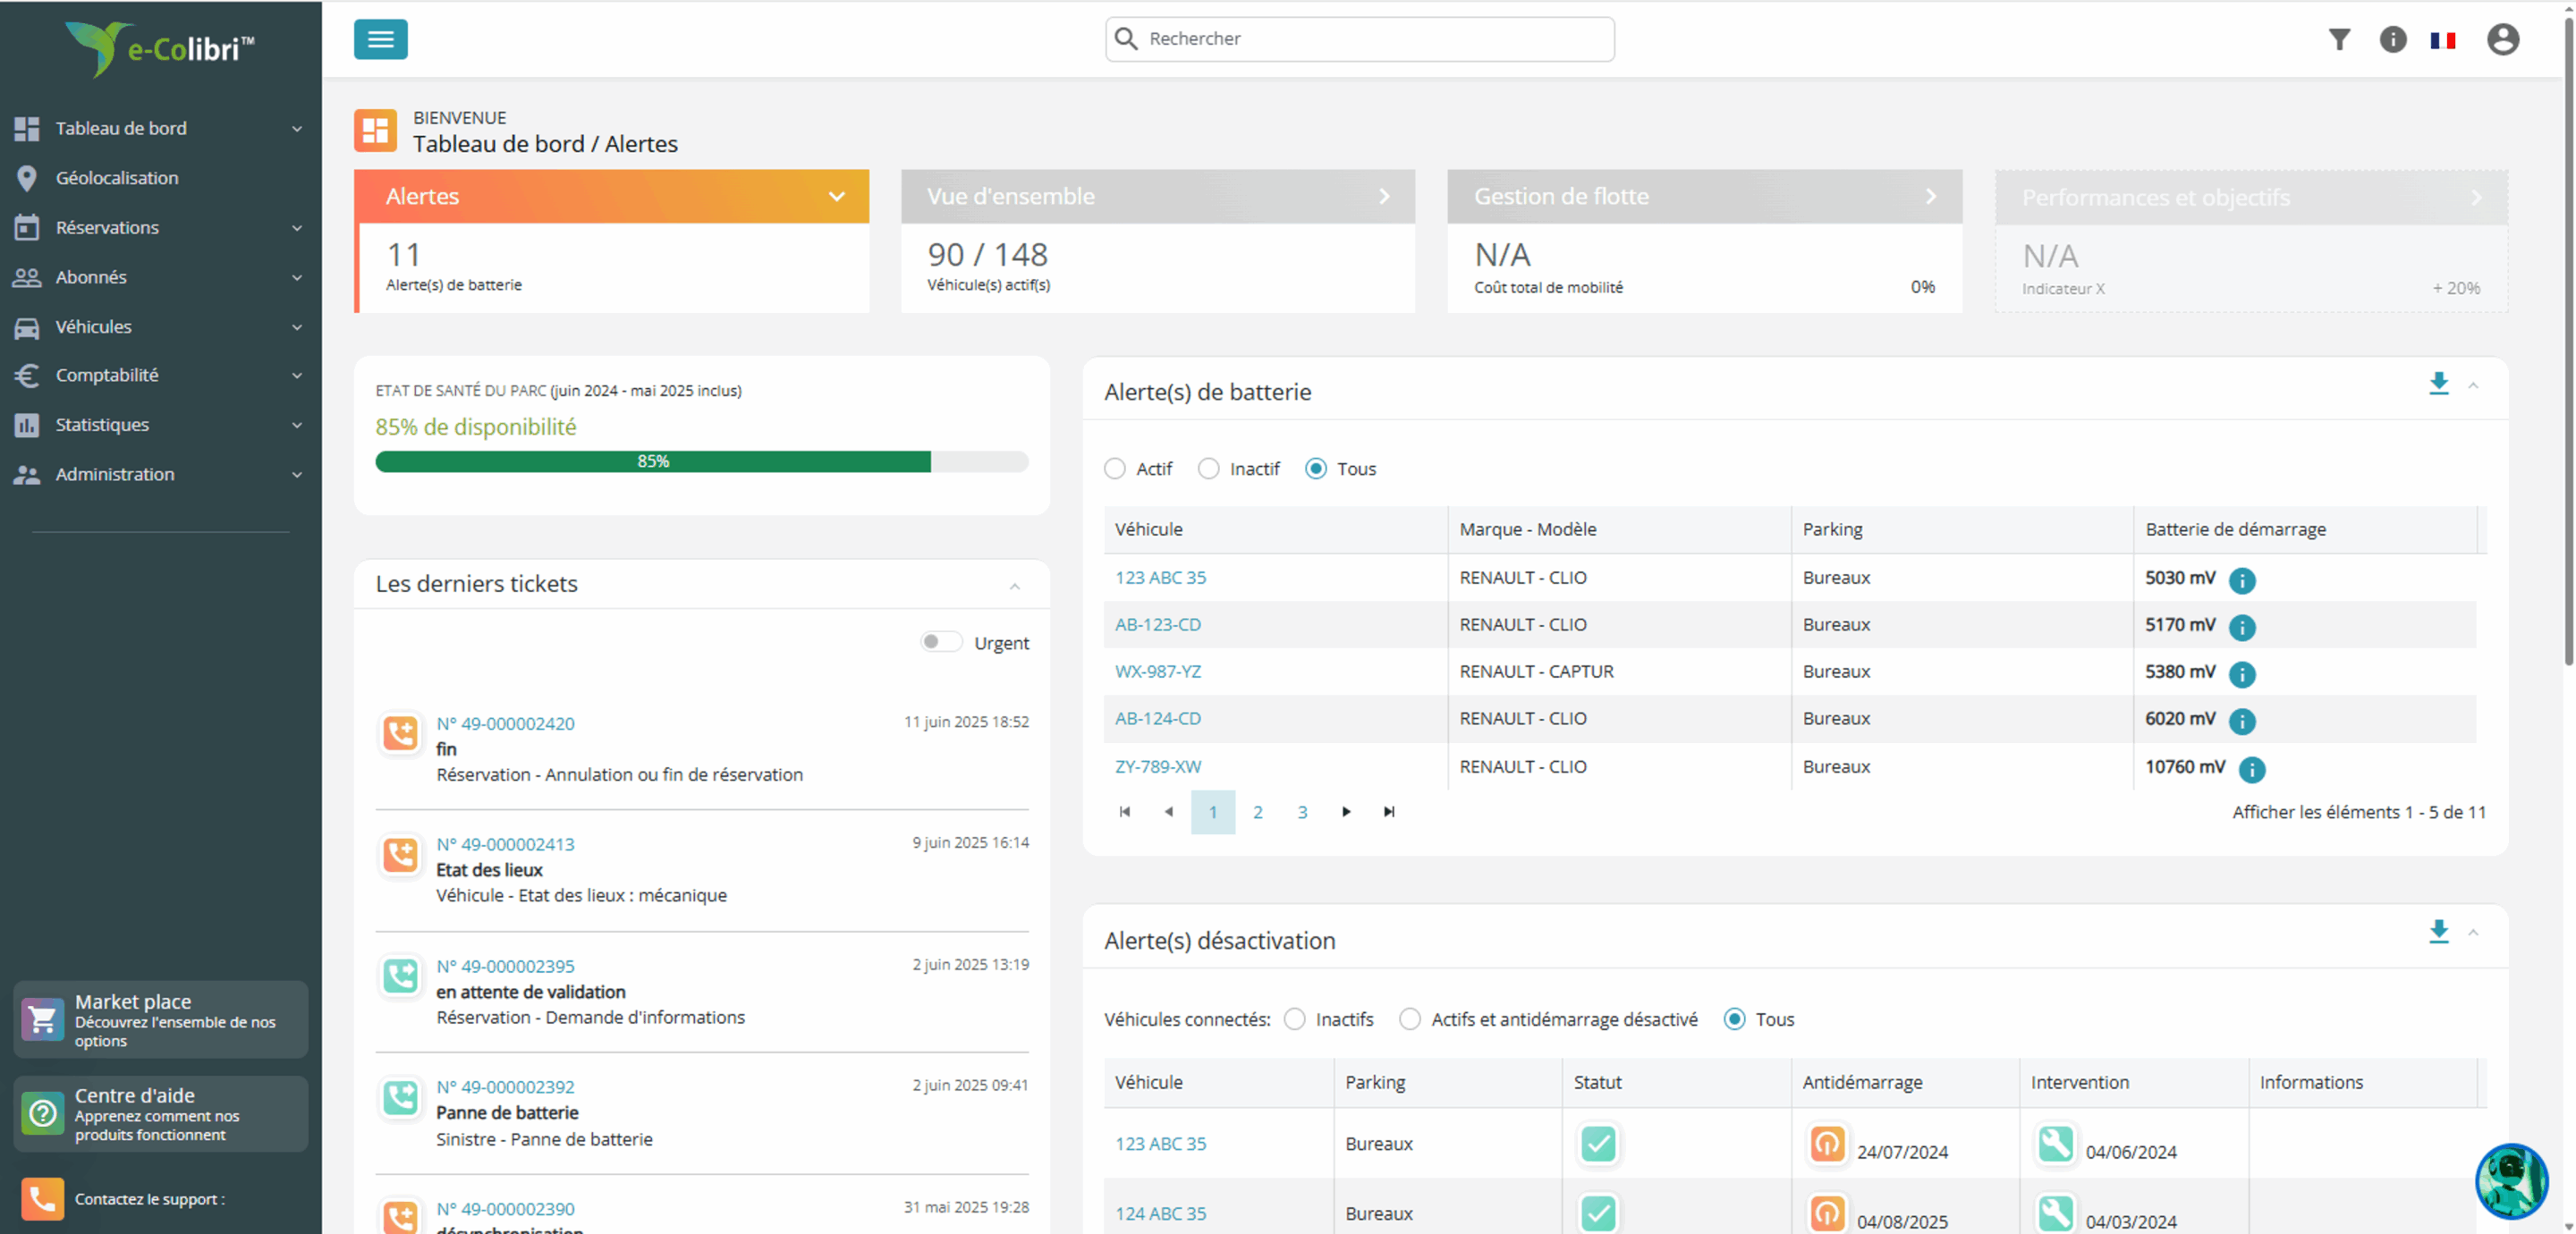Download the battery alerts table
Viewport: 2576px width, 1234px height.
pyautogui.click(x=2439, y=383)
